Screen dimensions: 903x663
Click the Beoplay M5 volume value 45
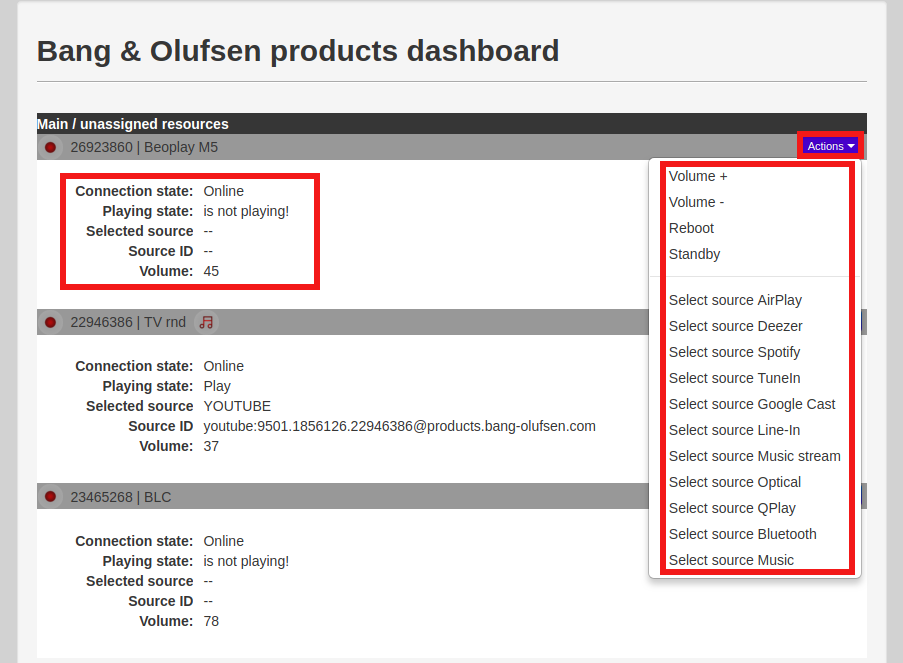pyautogui.click(x=211, y=271)
